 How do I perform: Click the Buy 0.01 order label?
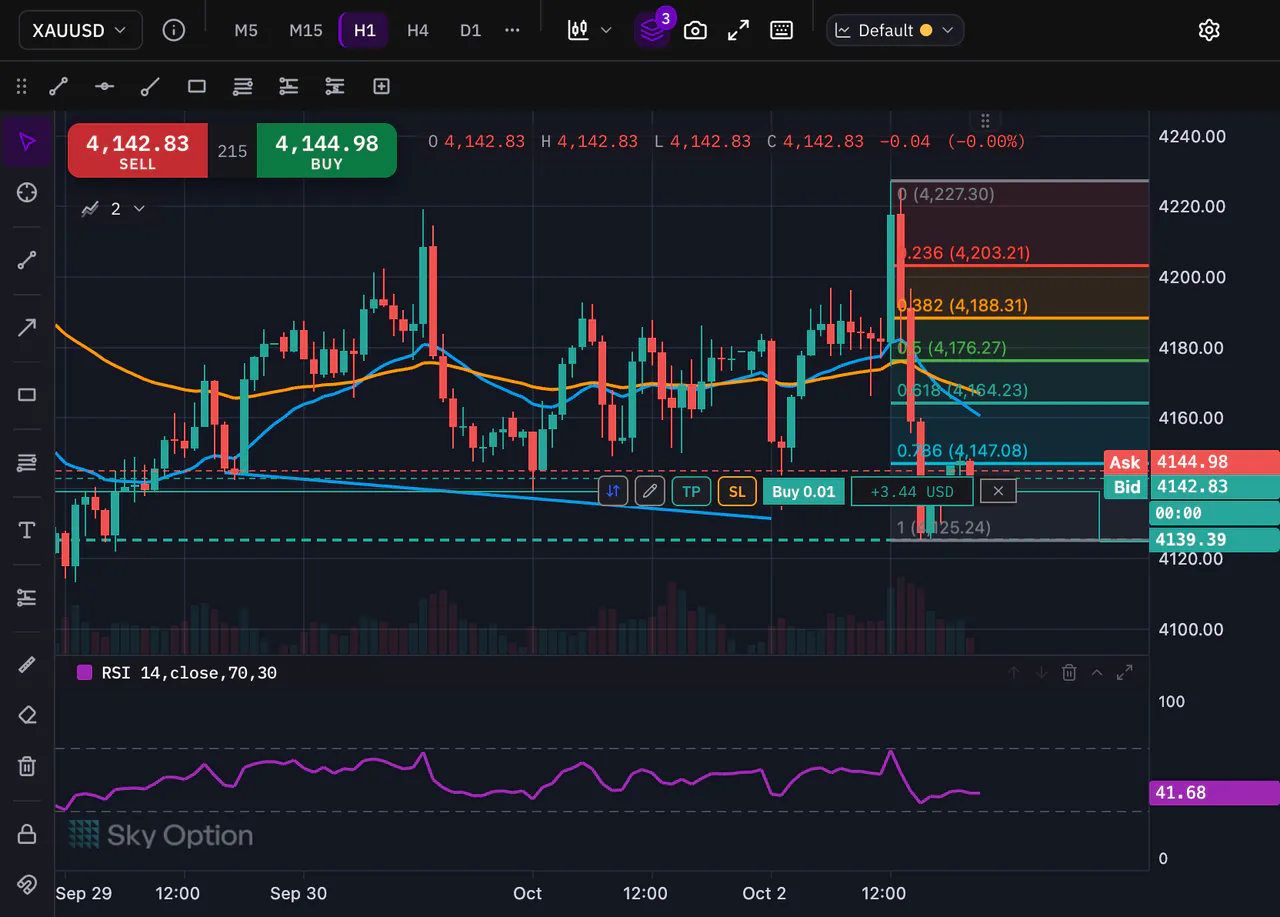(804, 491)
